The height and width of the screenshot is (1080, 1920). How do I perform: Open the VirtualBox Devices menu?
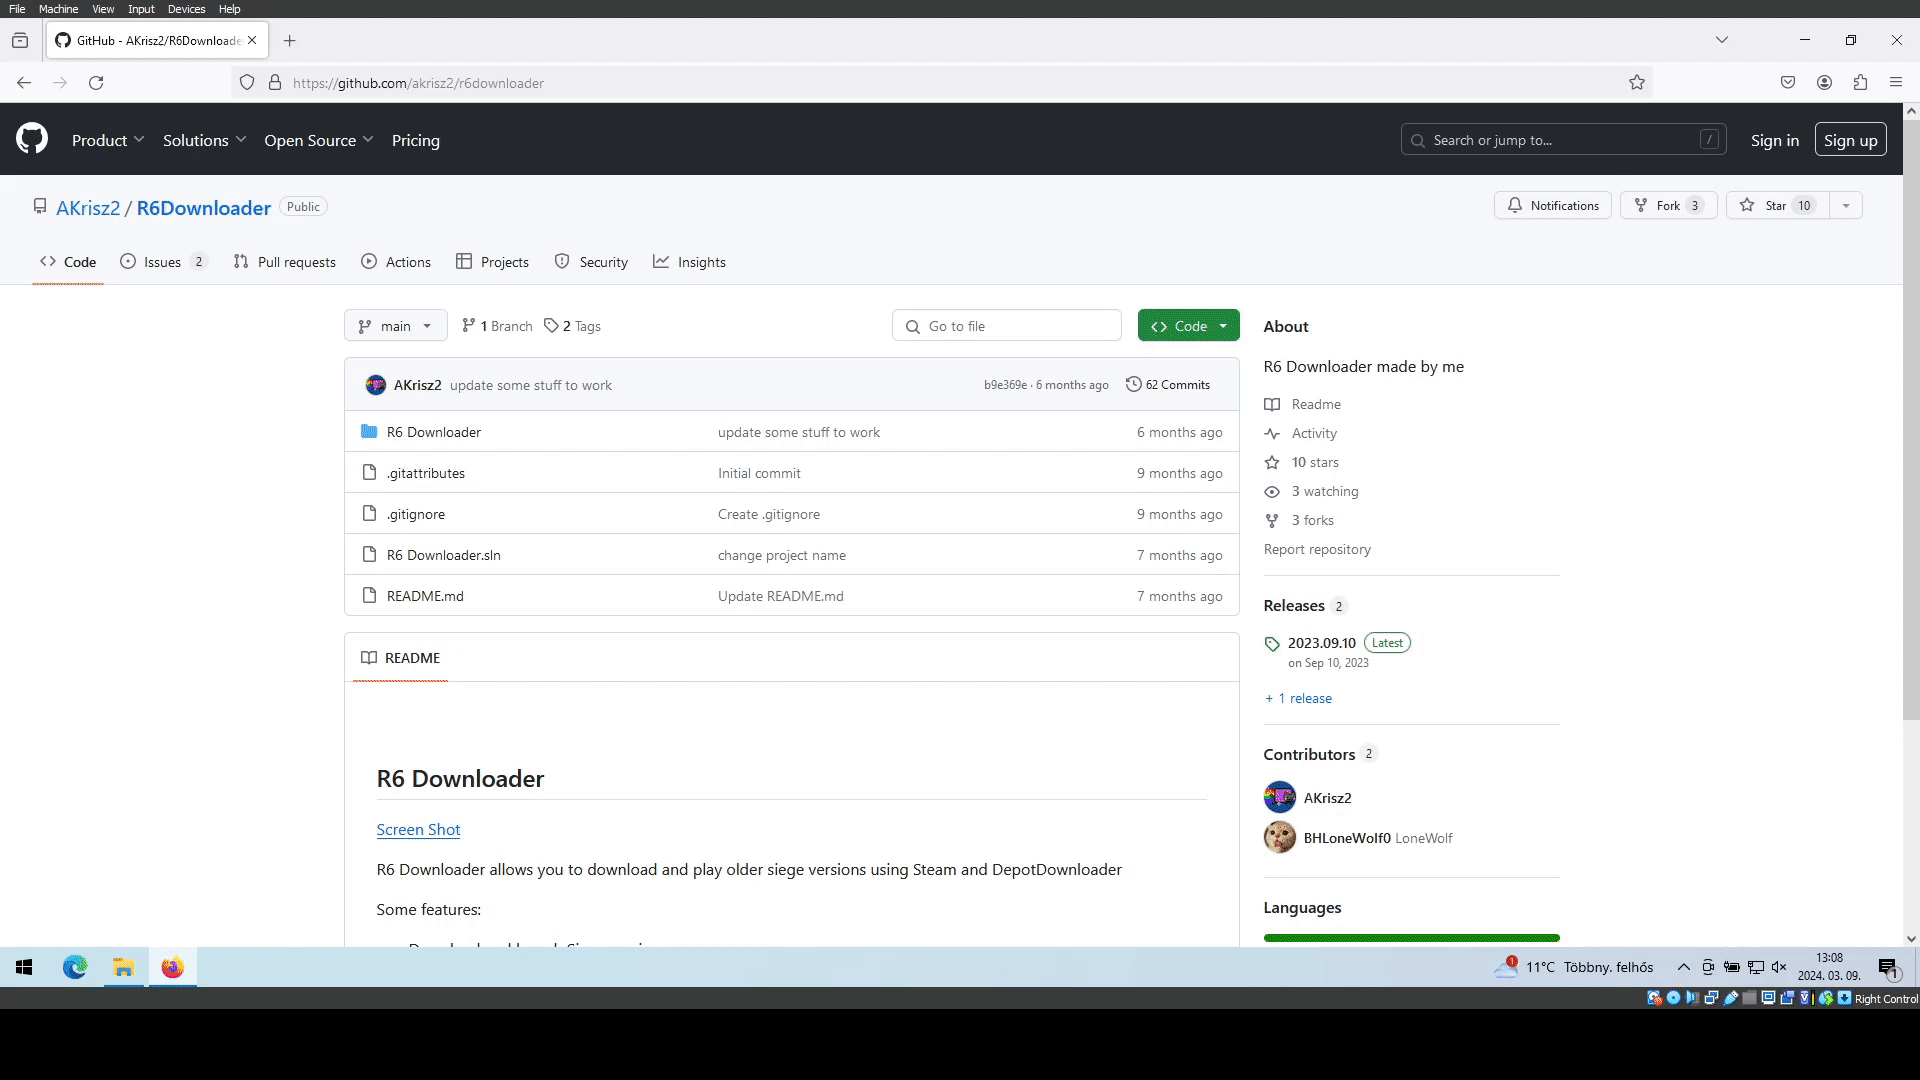[x=186, y=9]
